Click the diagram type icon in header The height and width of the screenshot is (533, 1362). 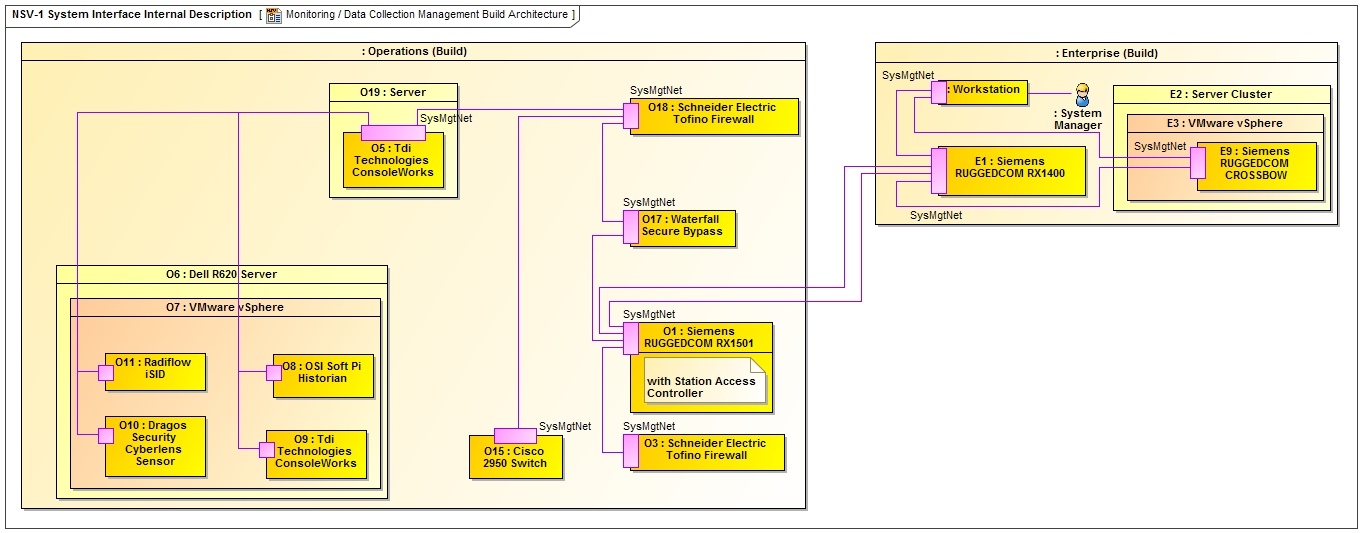coord(274,15)
